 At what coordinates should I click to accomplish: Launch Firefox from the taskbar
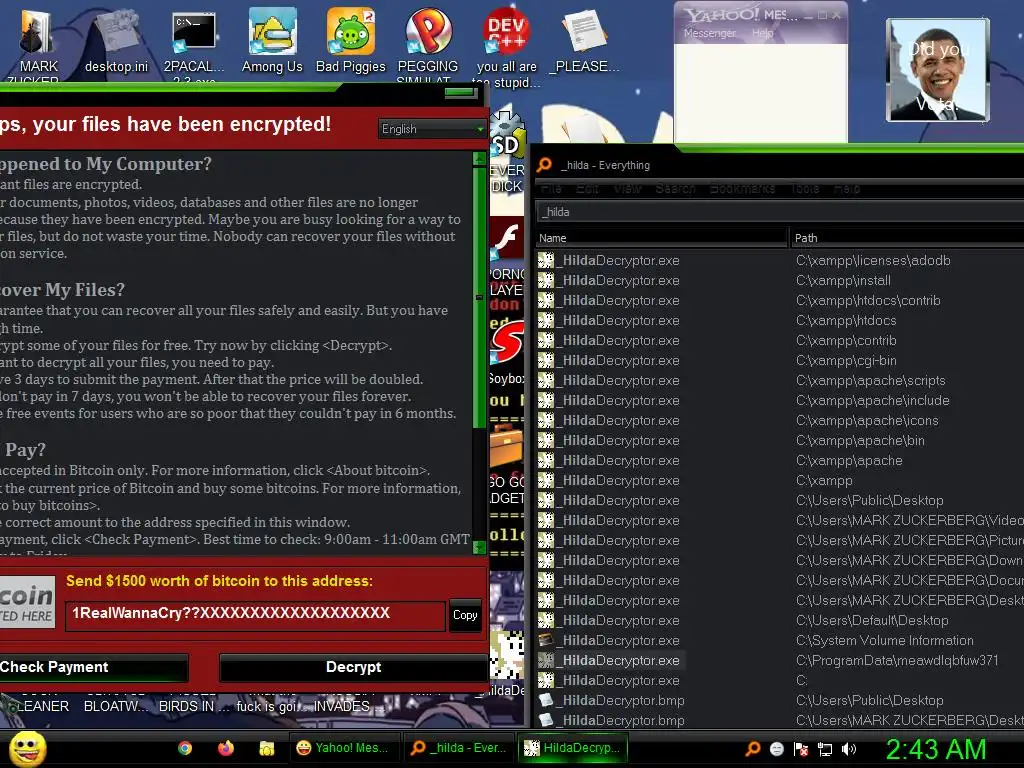(x=226, y=748)
